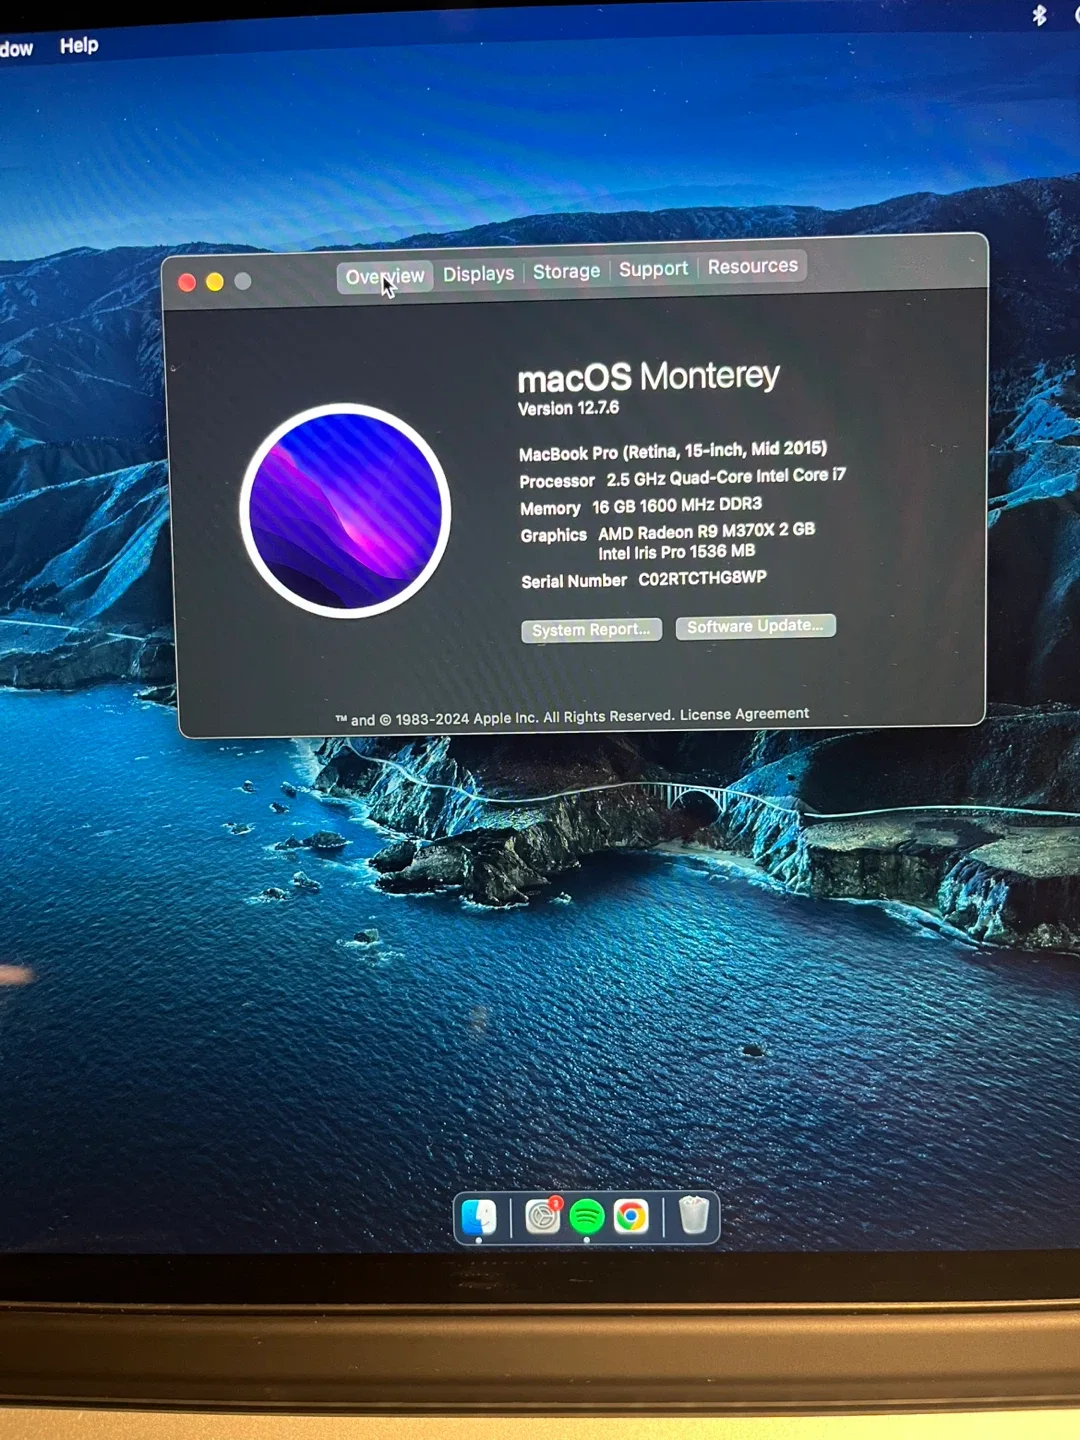Click AMD Radeon R9 M370X 2 GB text
Image resolution: width=1080 pixels, height=1440 pixels.
coord(706,531)
